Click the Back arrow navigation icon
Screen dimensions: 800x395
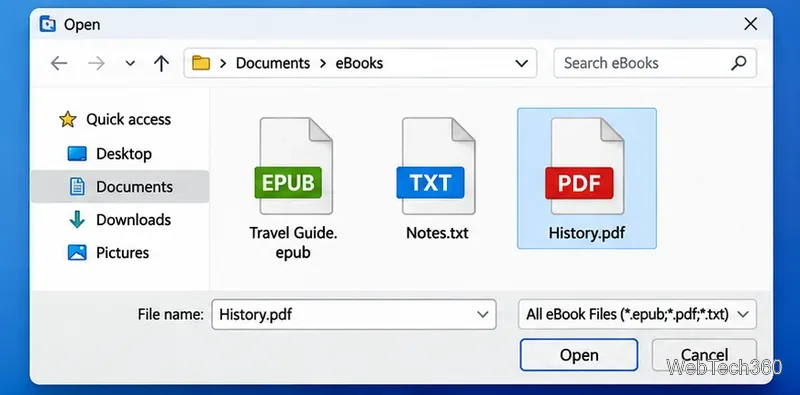point(59,63)
